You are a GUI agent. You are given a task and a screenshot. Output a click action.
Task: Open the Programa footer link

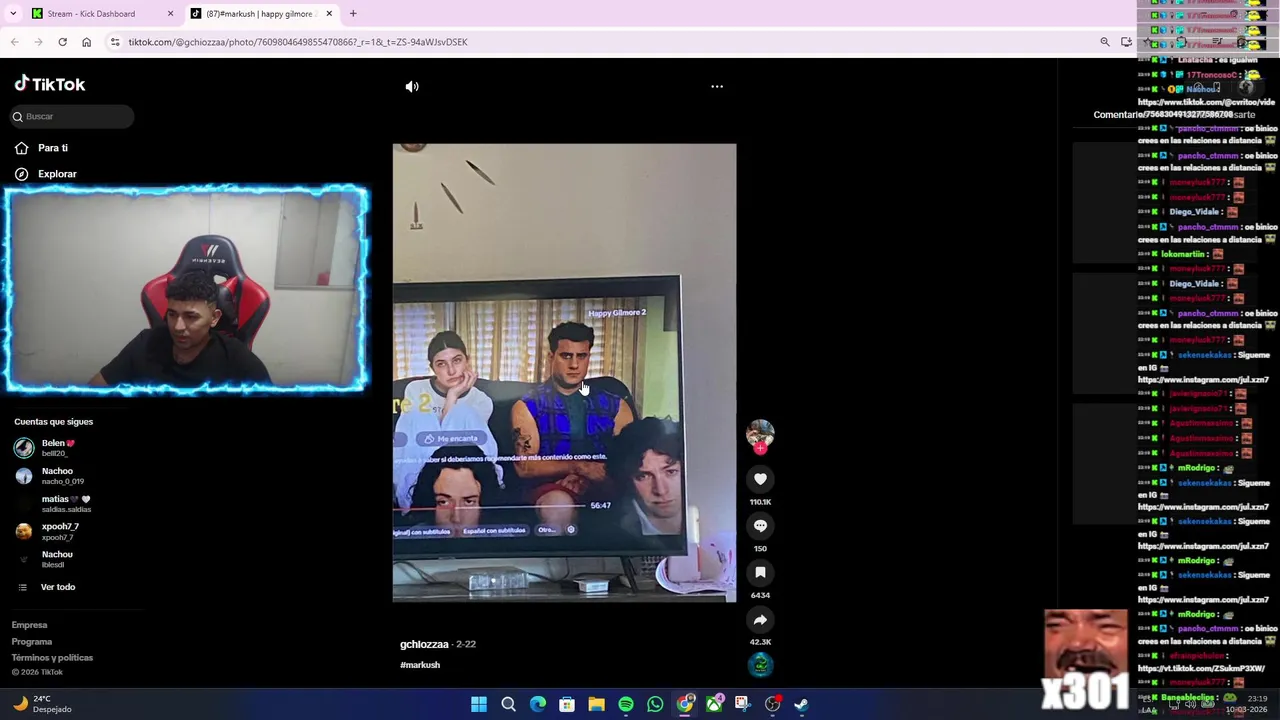[x=32, y=641]
